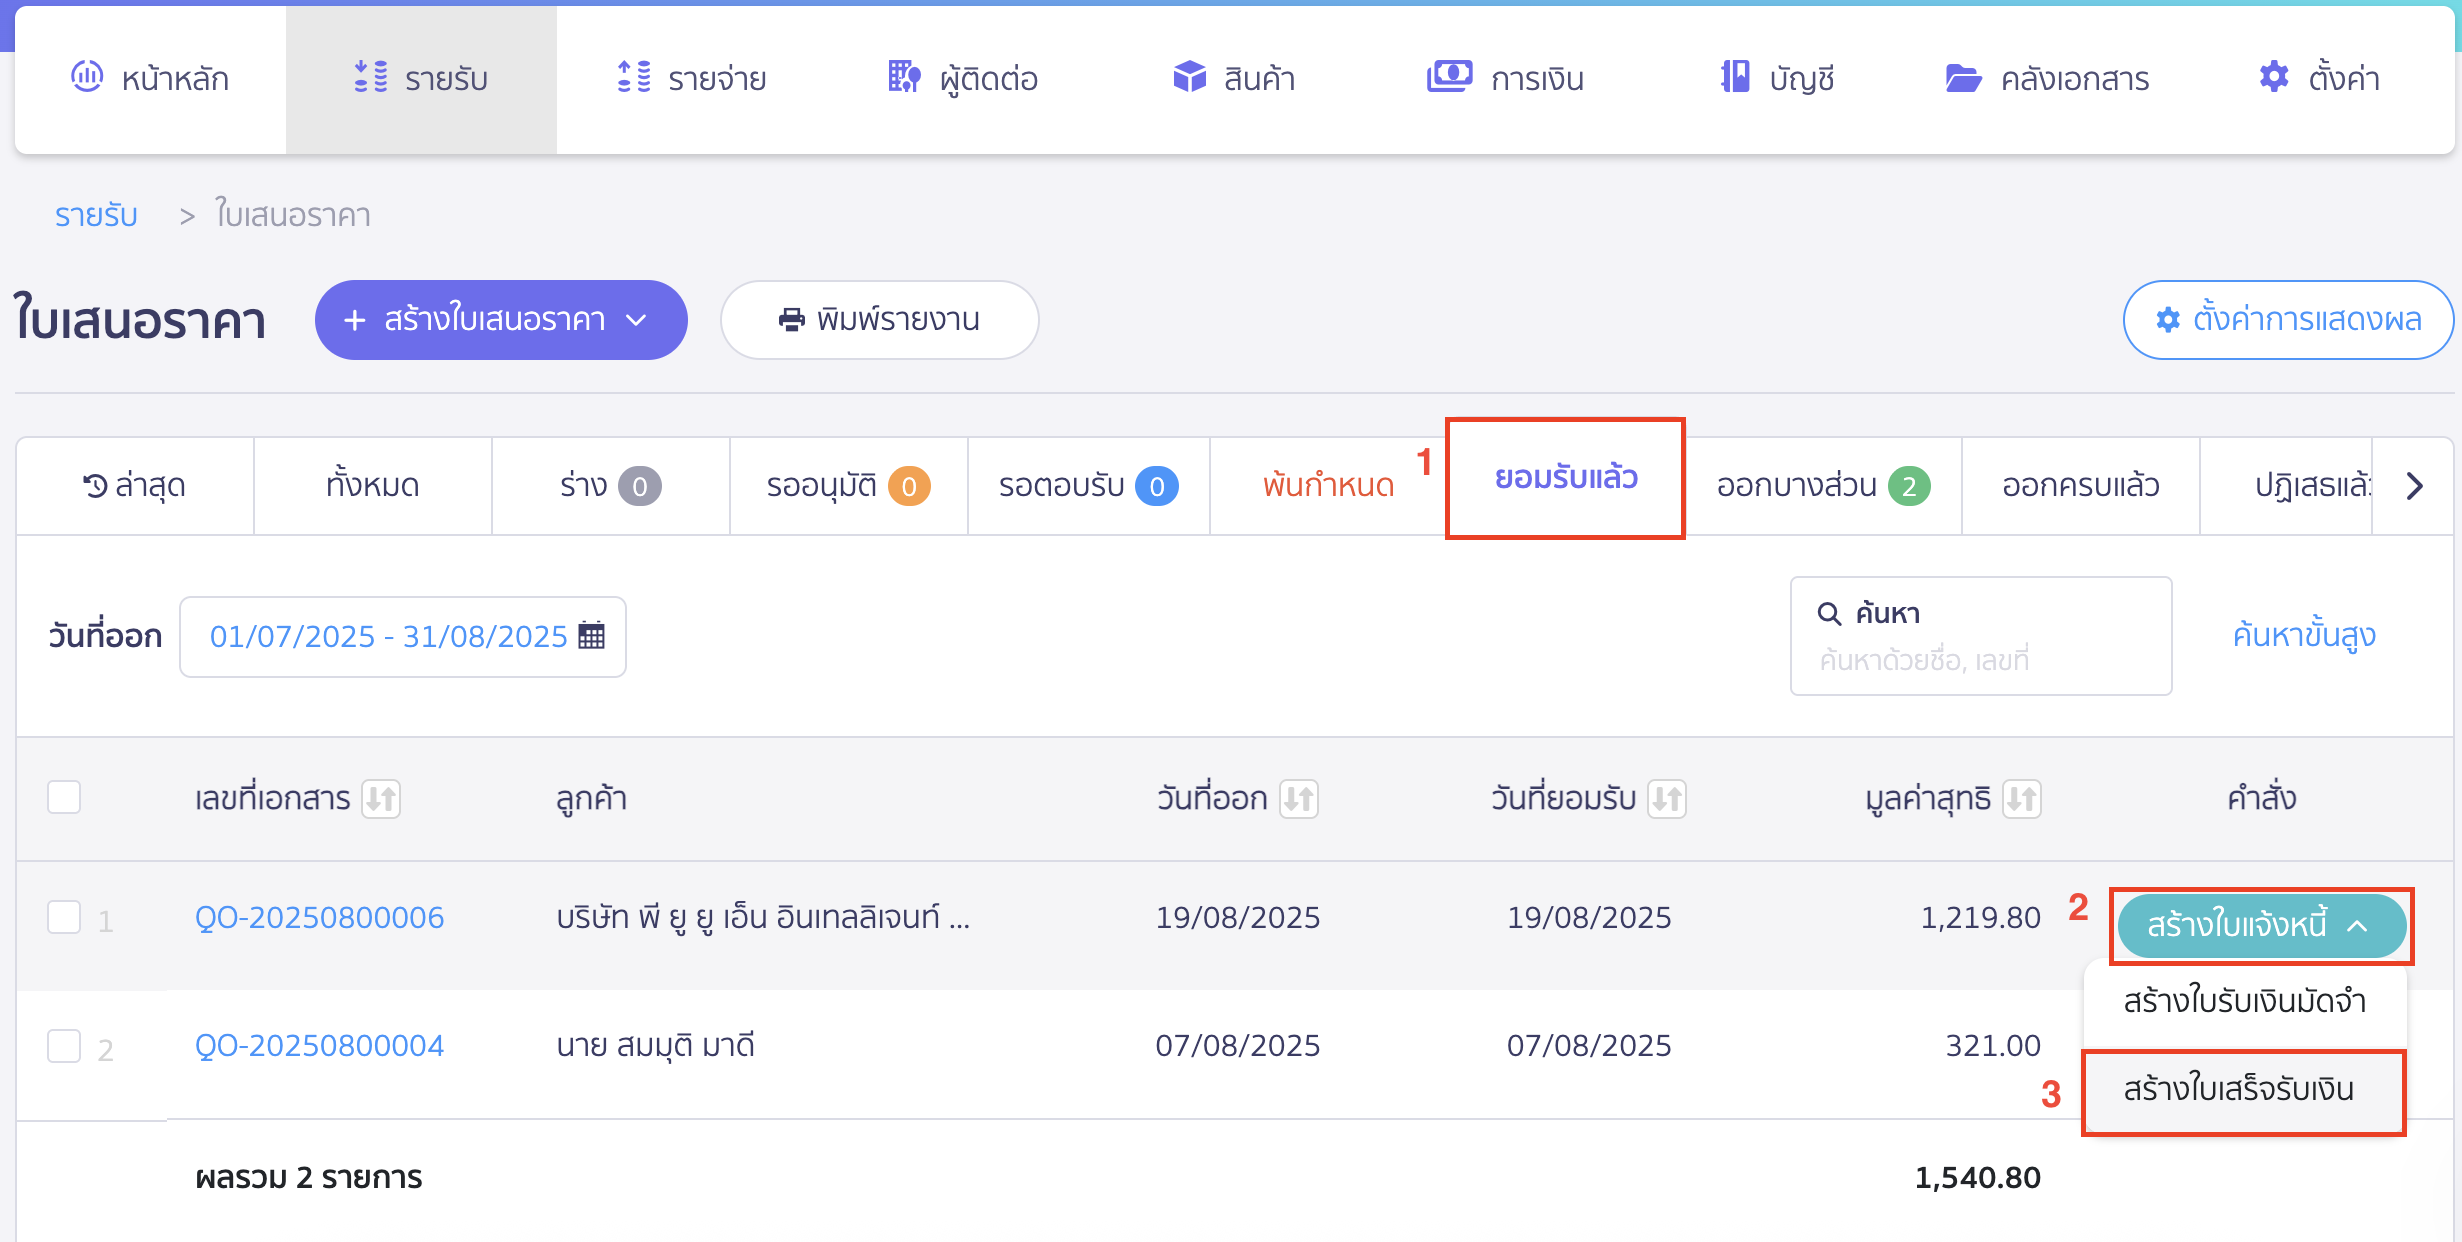Switch to the รออนุมัติ tab
The image size is (2462, 1242).
(x=849, y=486)
